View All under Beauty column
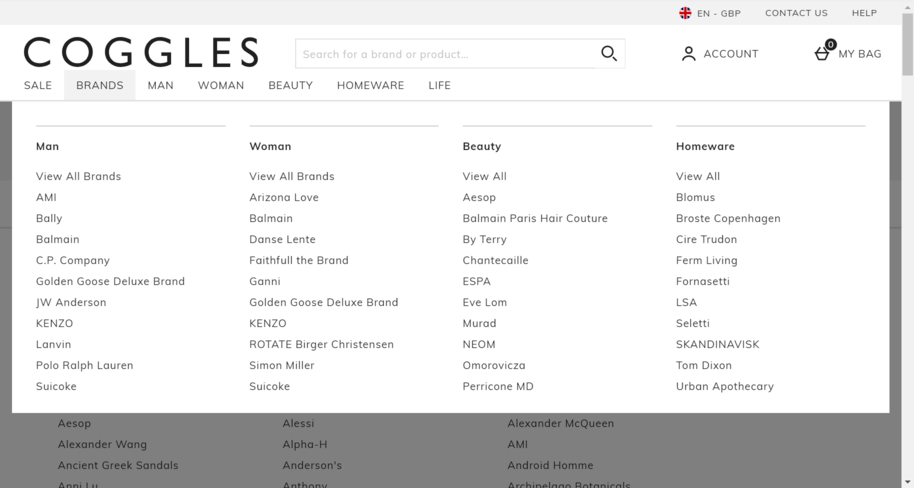Image resolution: width=914 pixels, height=488 pixels. tap(484, 176)
